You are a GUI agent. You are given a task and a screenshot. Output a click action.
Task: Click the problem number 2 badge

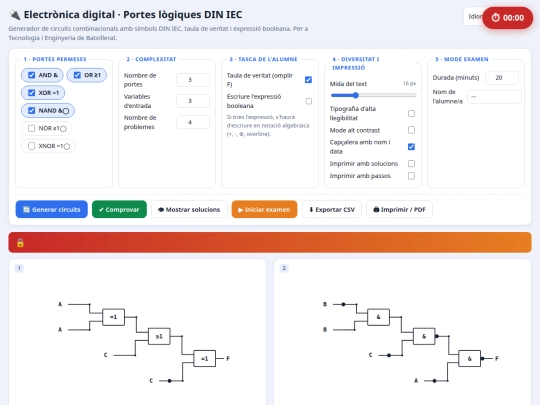(x=284, y=268)
